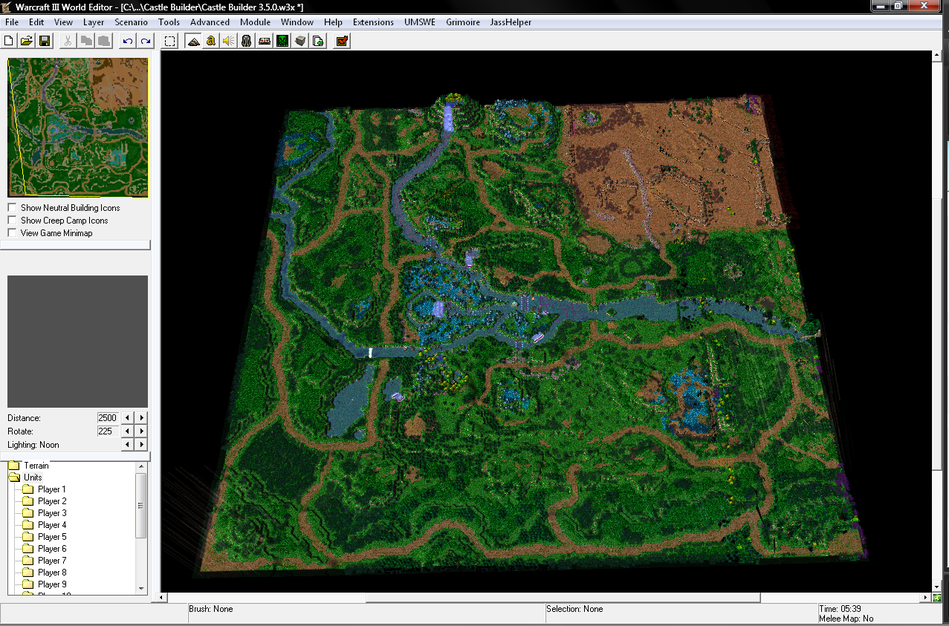Screen dimensions: 949x626
Task: Activate the Selection Brush dashed-square tool
Action: coord(170,41)
